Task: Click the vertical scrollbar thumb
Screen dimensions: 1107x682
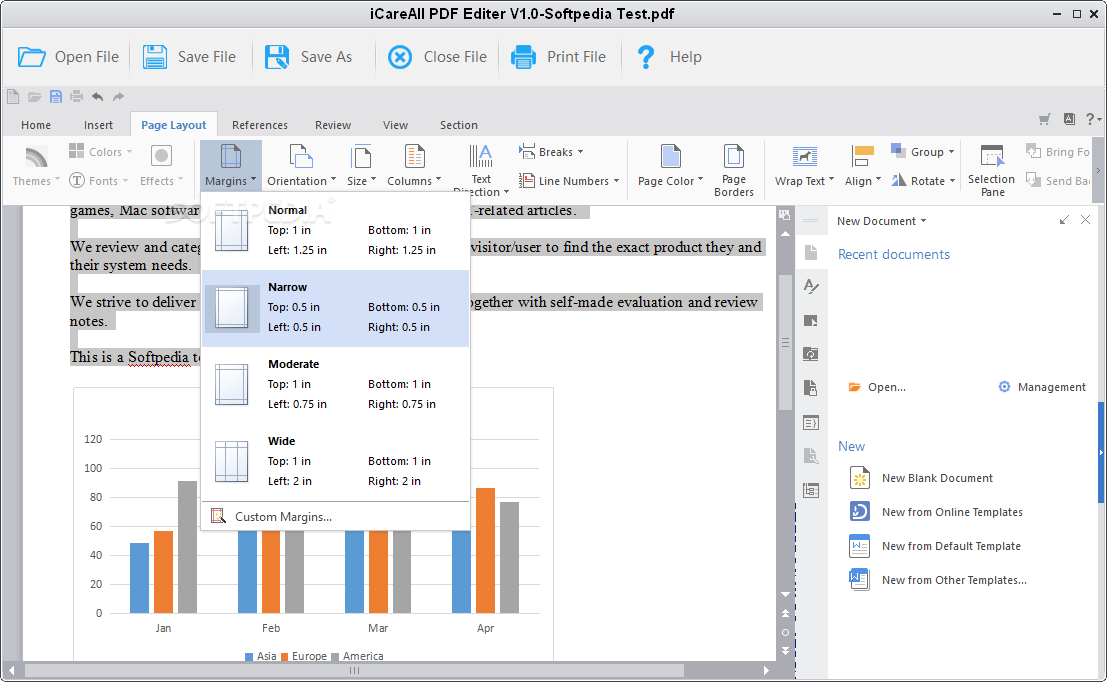Action: (785, 342)
